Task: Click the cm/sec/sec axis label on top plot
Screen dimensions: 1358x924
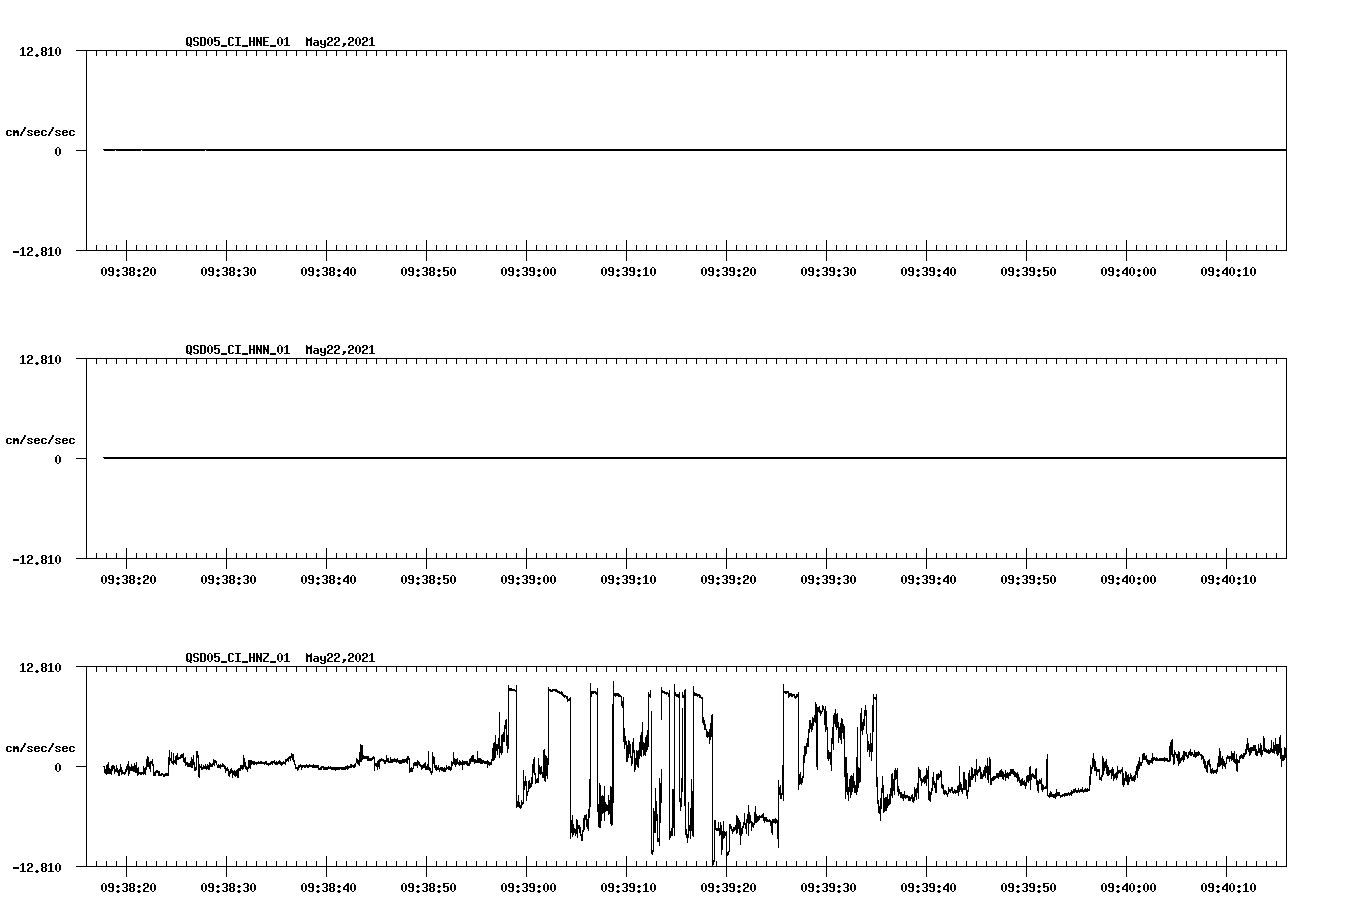Action: [x=41, y=130]
